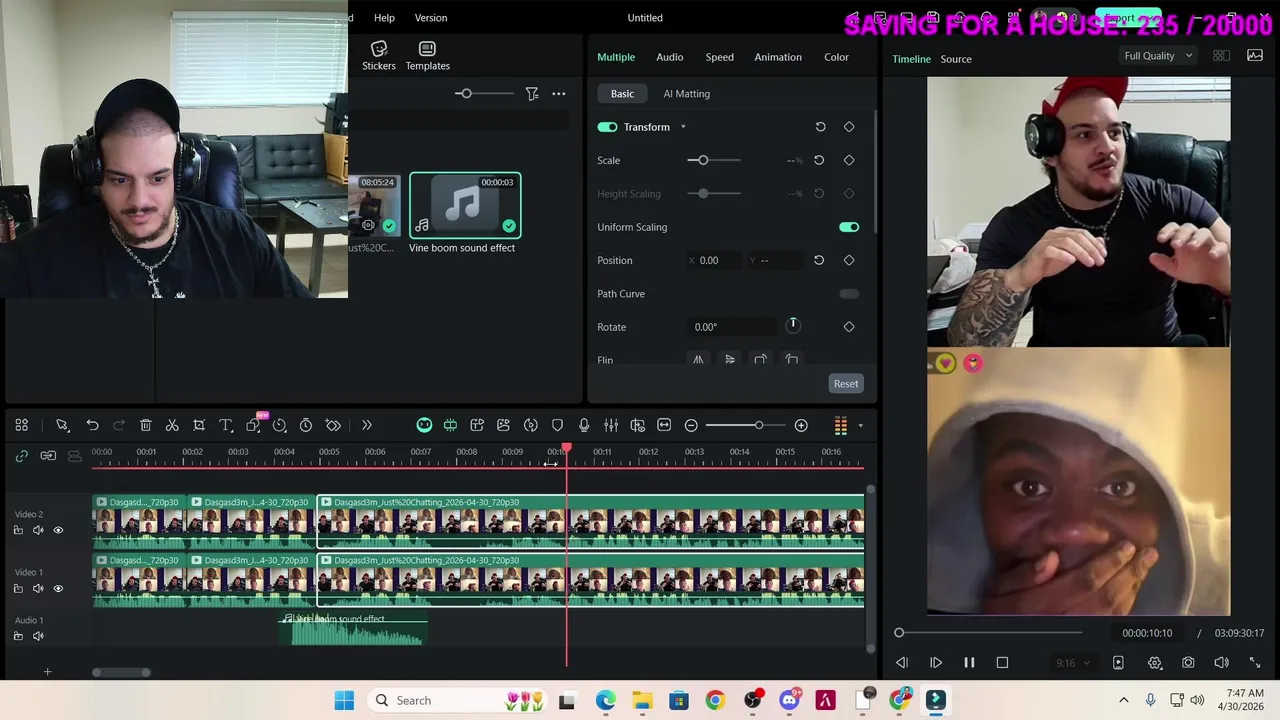Start voiceover recording with microphone icon
The width and height of the screenshot is (1280, 720).
click(584, 426)
